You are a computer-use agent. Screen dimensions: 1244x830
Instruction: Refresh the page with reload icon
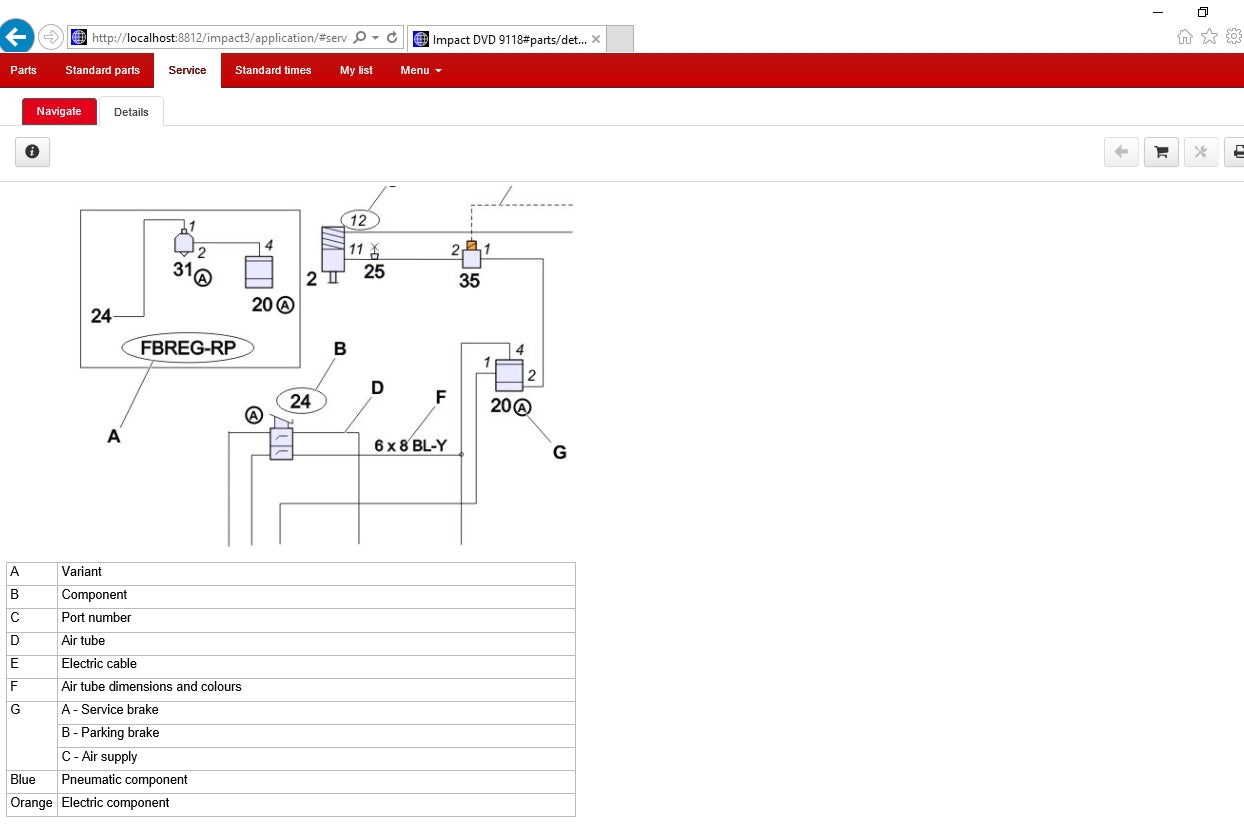pos(392,38)
